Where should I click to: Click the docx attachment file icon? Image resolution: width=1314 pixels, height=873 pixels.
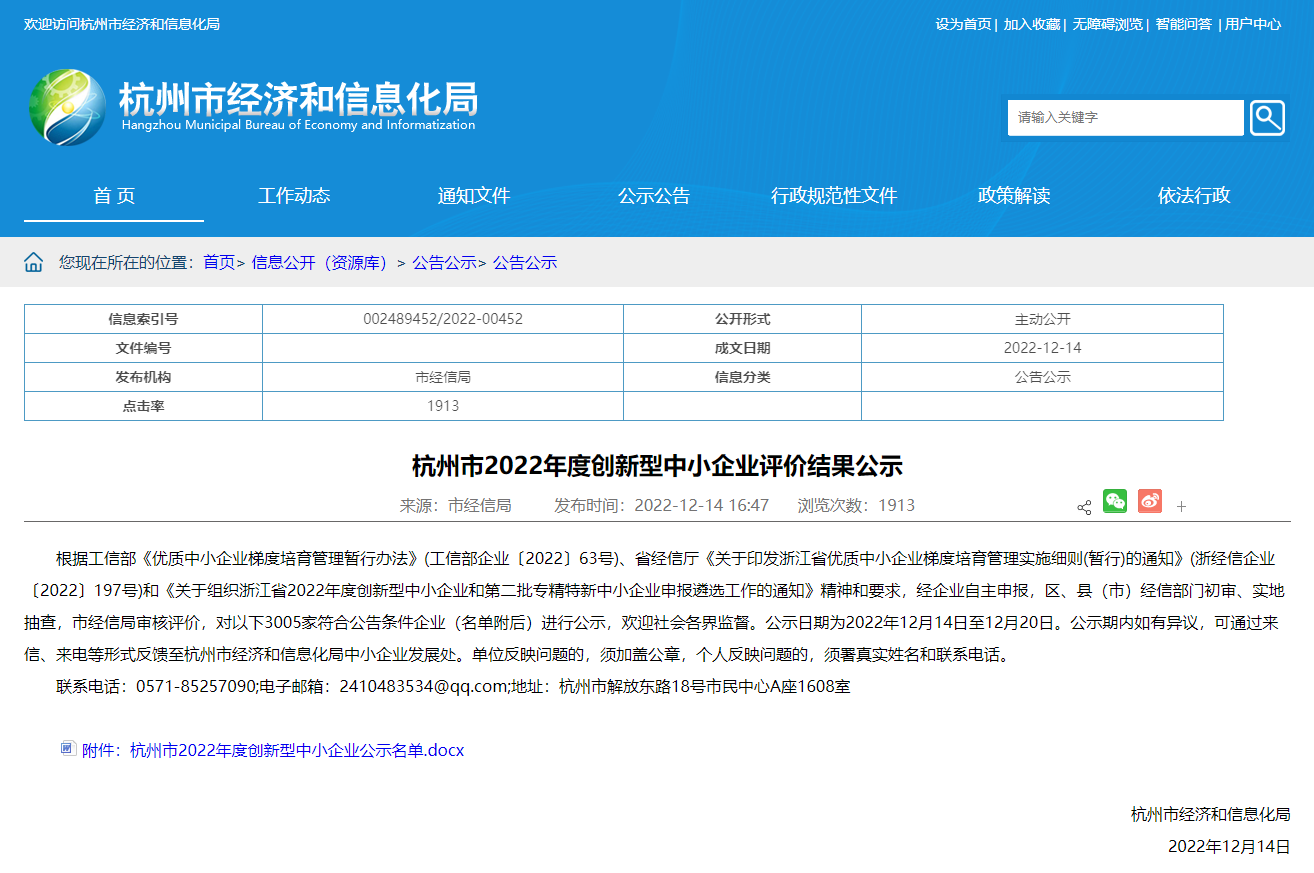pos(68,748)
